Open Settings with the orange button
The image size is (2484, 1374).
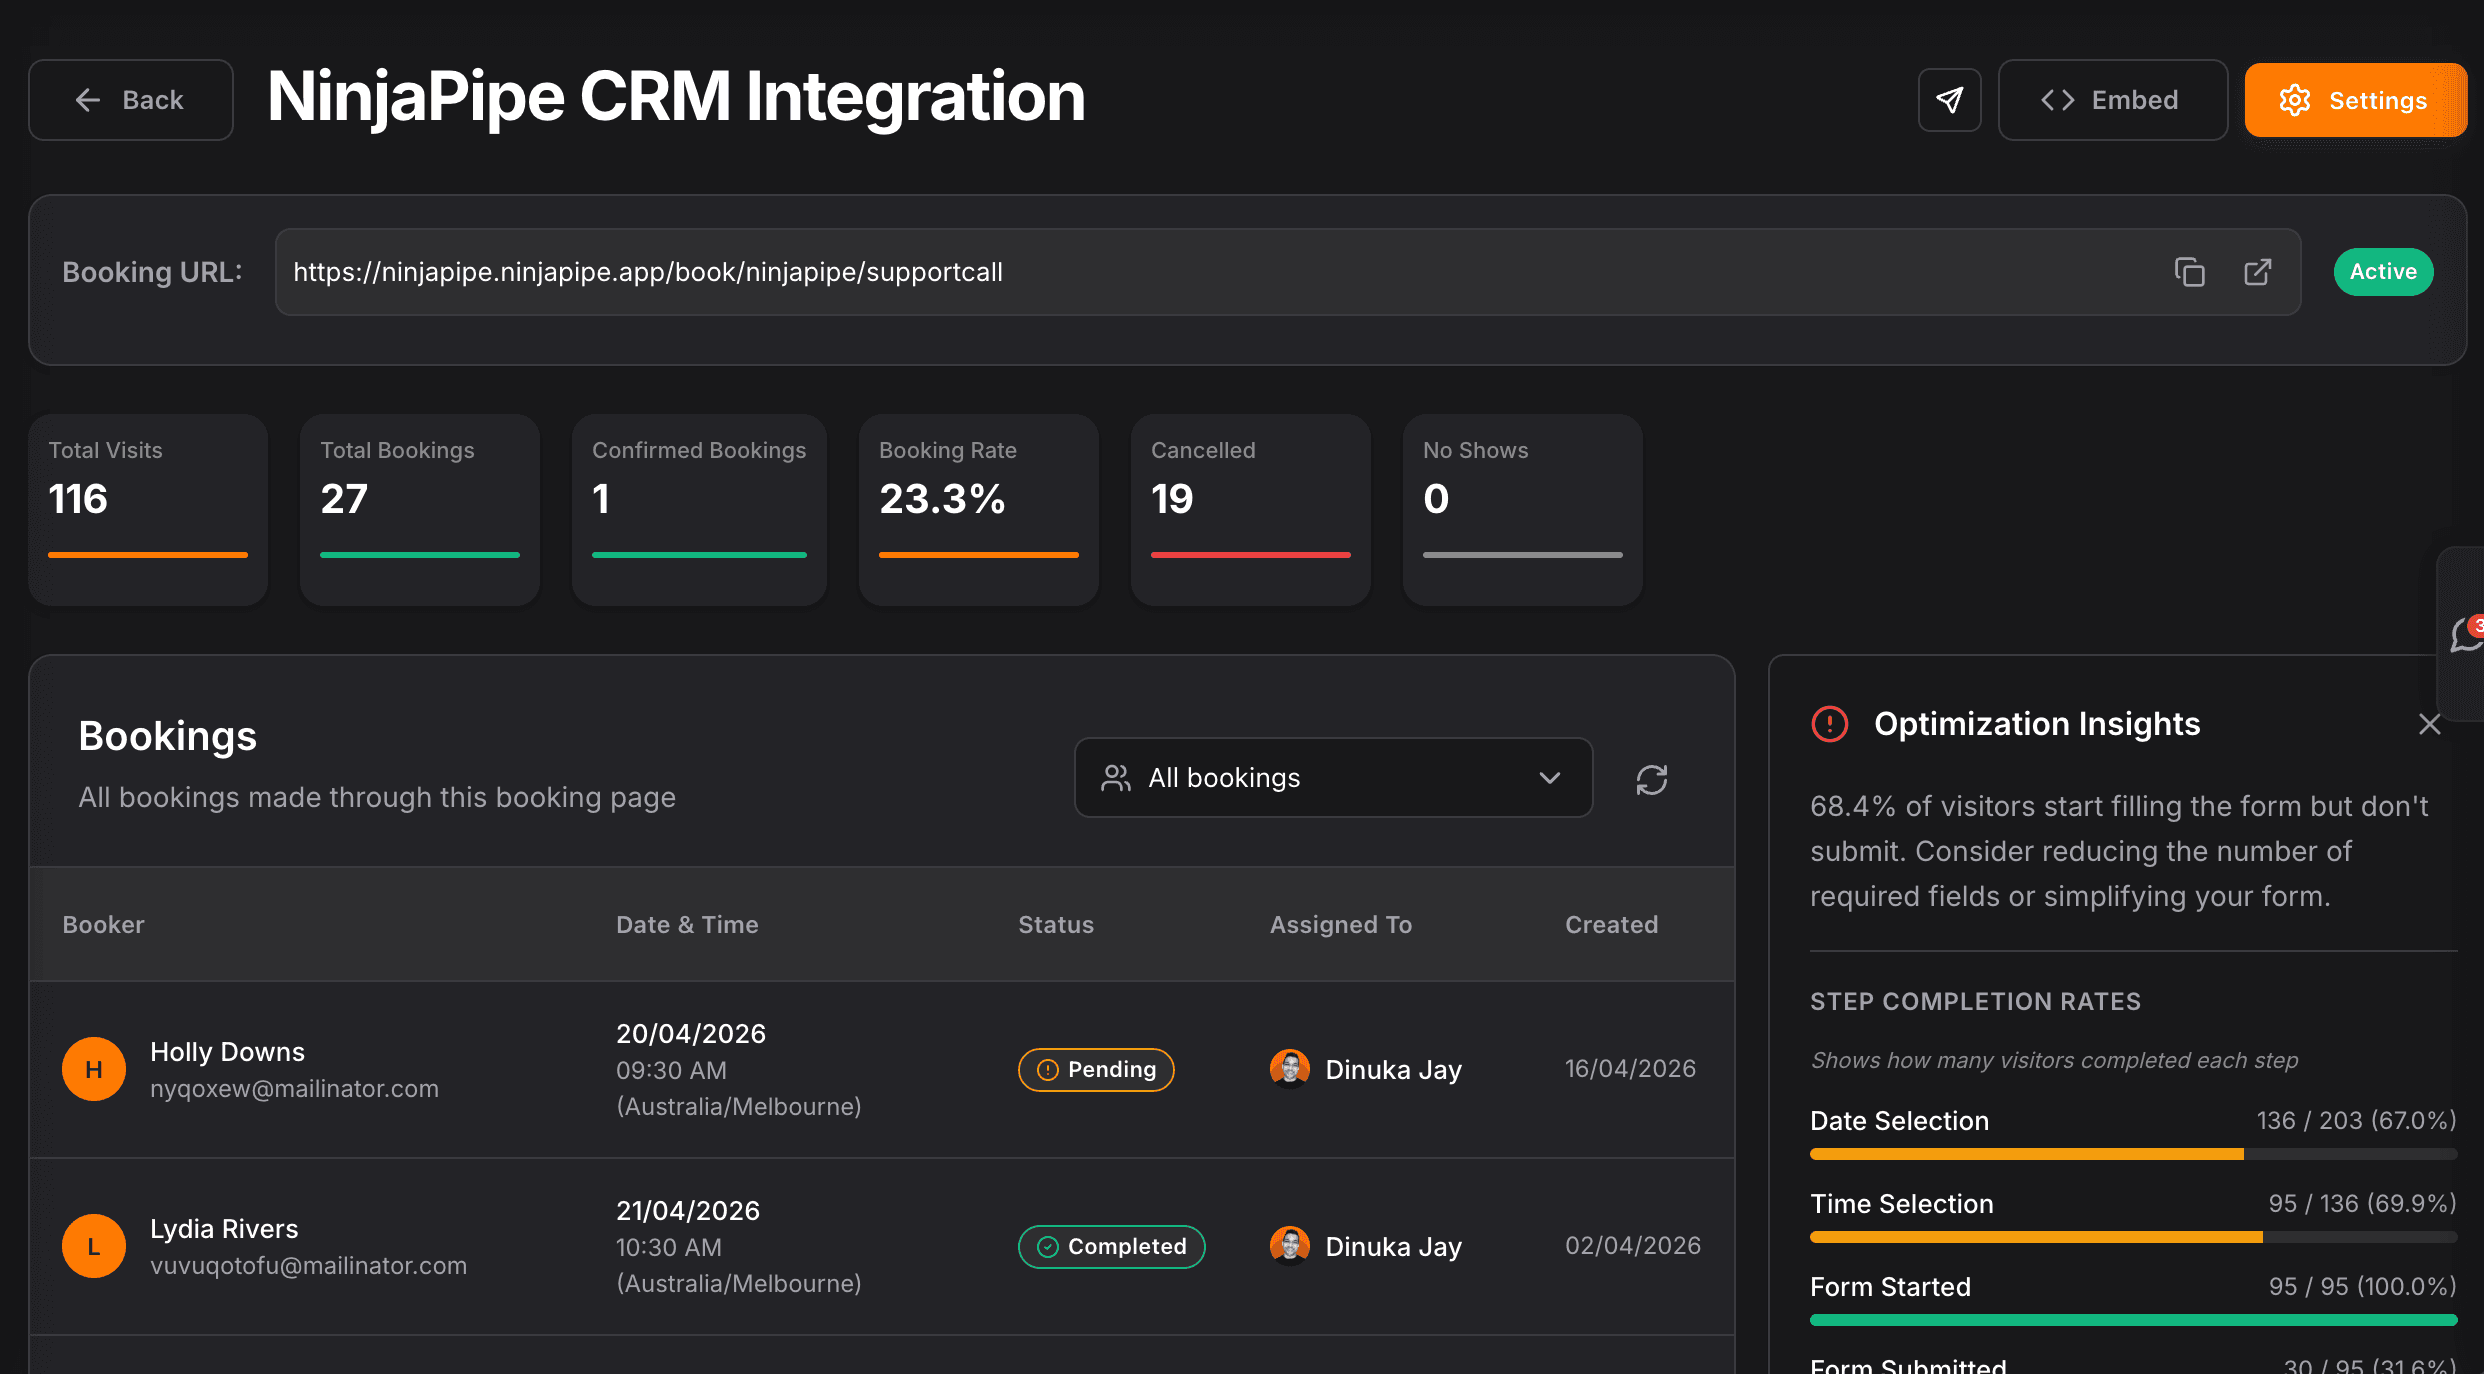click(x=2354, y=100)
